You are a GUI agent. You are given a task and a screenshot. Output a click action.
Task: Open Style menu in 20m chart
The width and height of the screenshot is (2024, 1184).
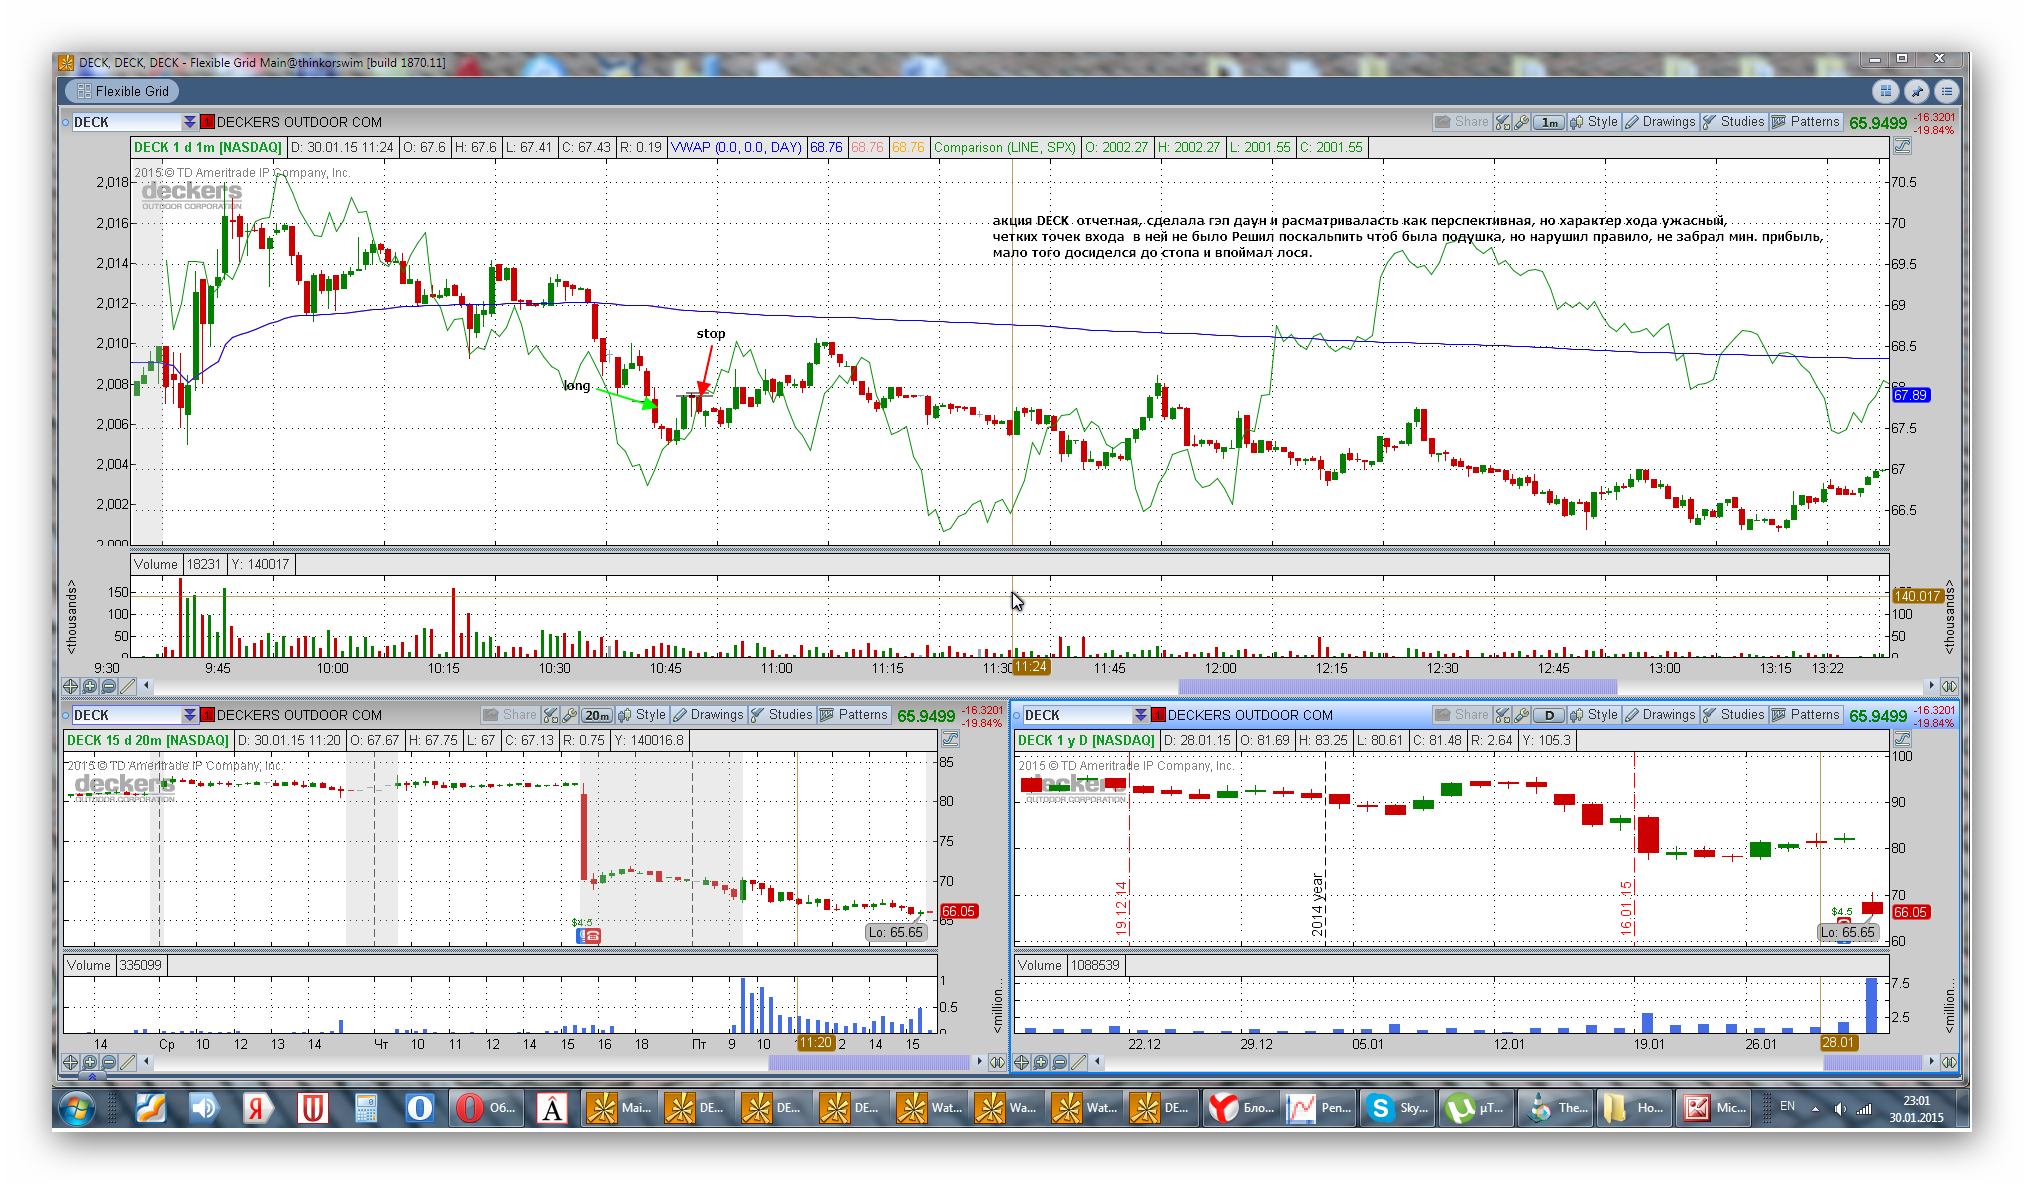click(642, 715)
